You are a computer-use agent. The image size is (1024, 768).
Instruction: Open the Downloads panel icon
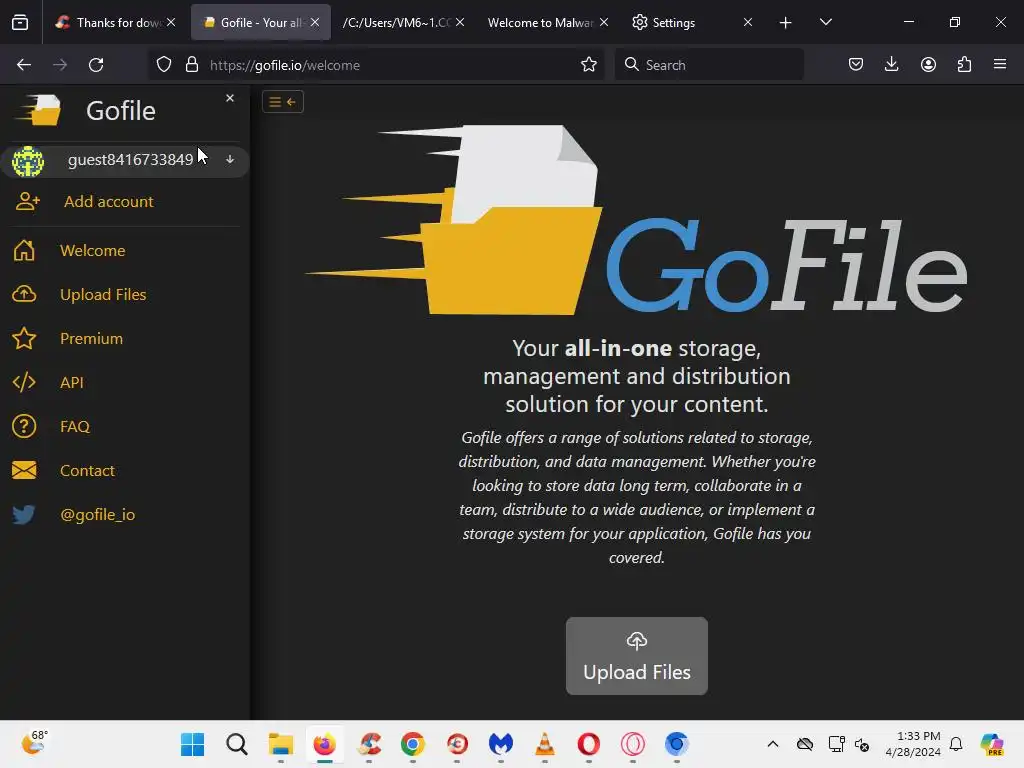[x=891, y=65]
